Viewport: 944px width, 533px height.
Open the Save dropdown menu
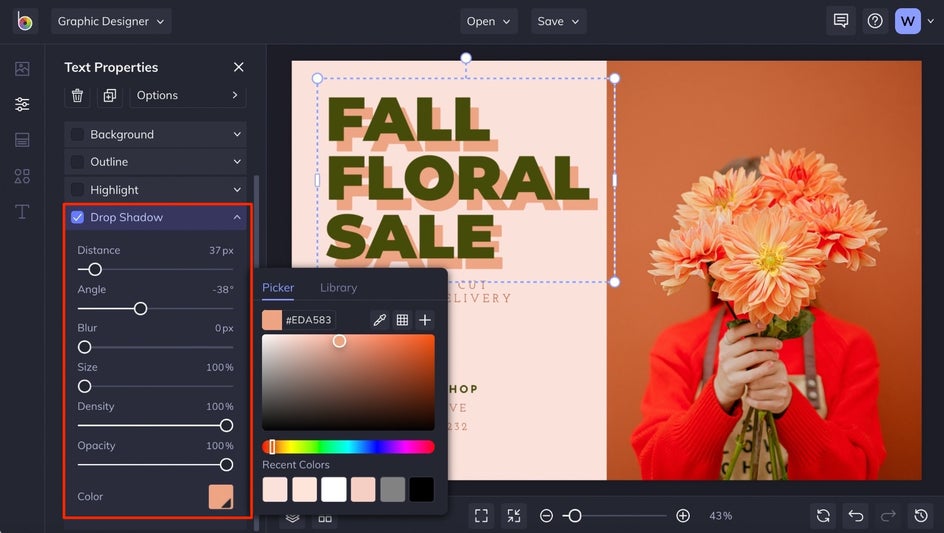pos(558,21)
